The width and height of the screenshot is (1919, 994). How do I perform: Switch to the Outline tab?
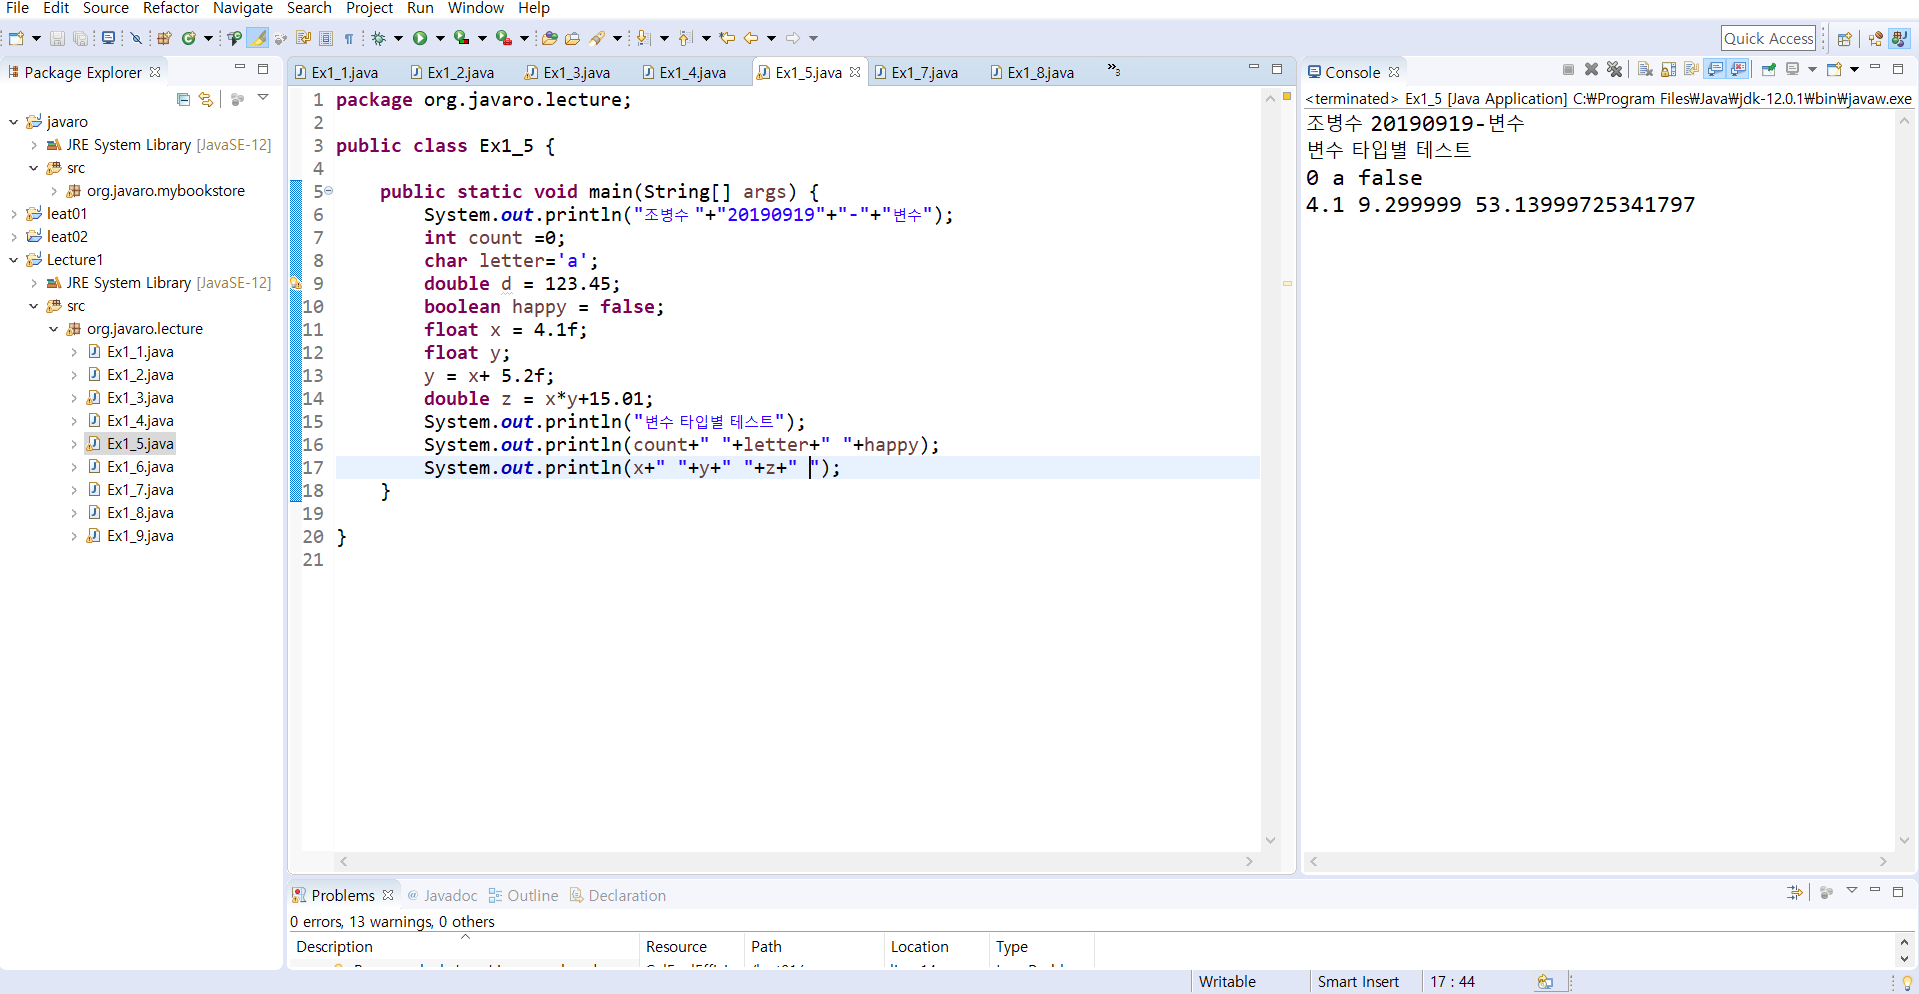click(x=523, y=895)
